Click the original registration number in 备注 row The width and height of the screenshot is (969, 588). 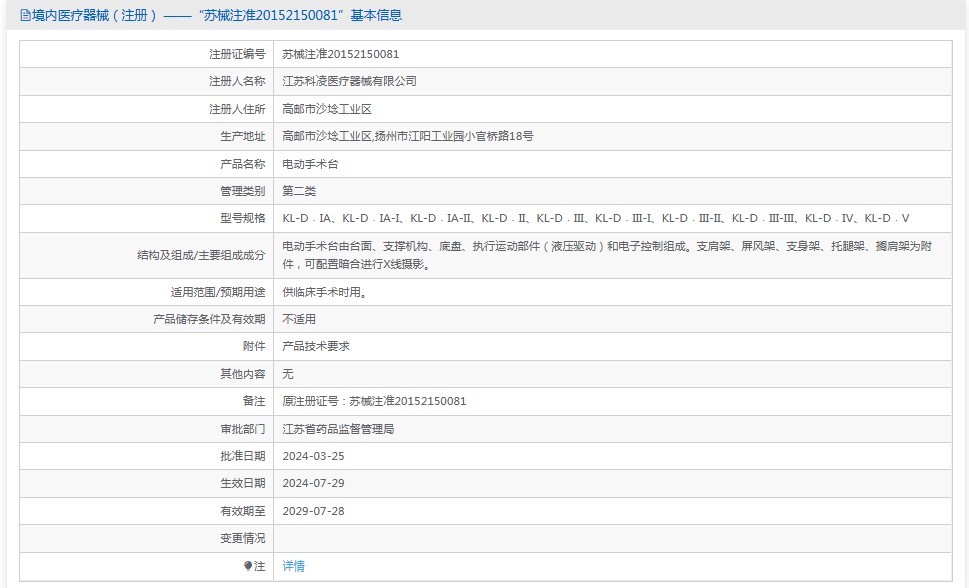point(374,401)
